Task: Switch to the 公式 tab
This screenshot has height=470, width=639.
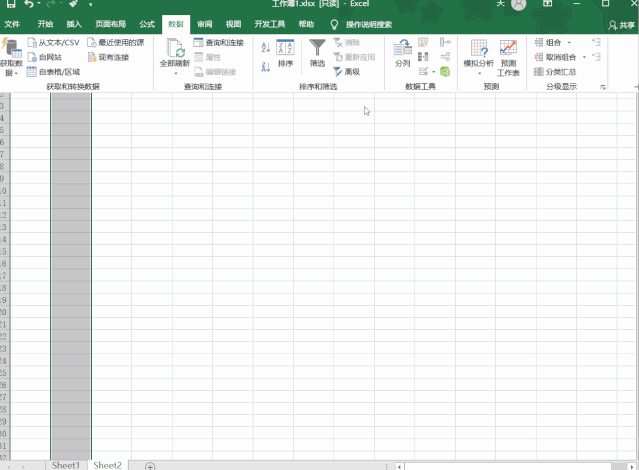Action: tap(147, 24)
